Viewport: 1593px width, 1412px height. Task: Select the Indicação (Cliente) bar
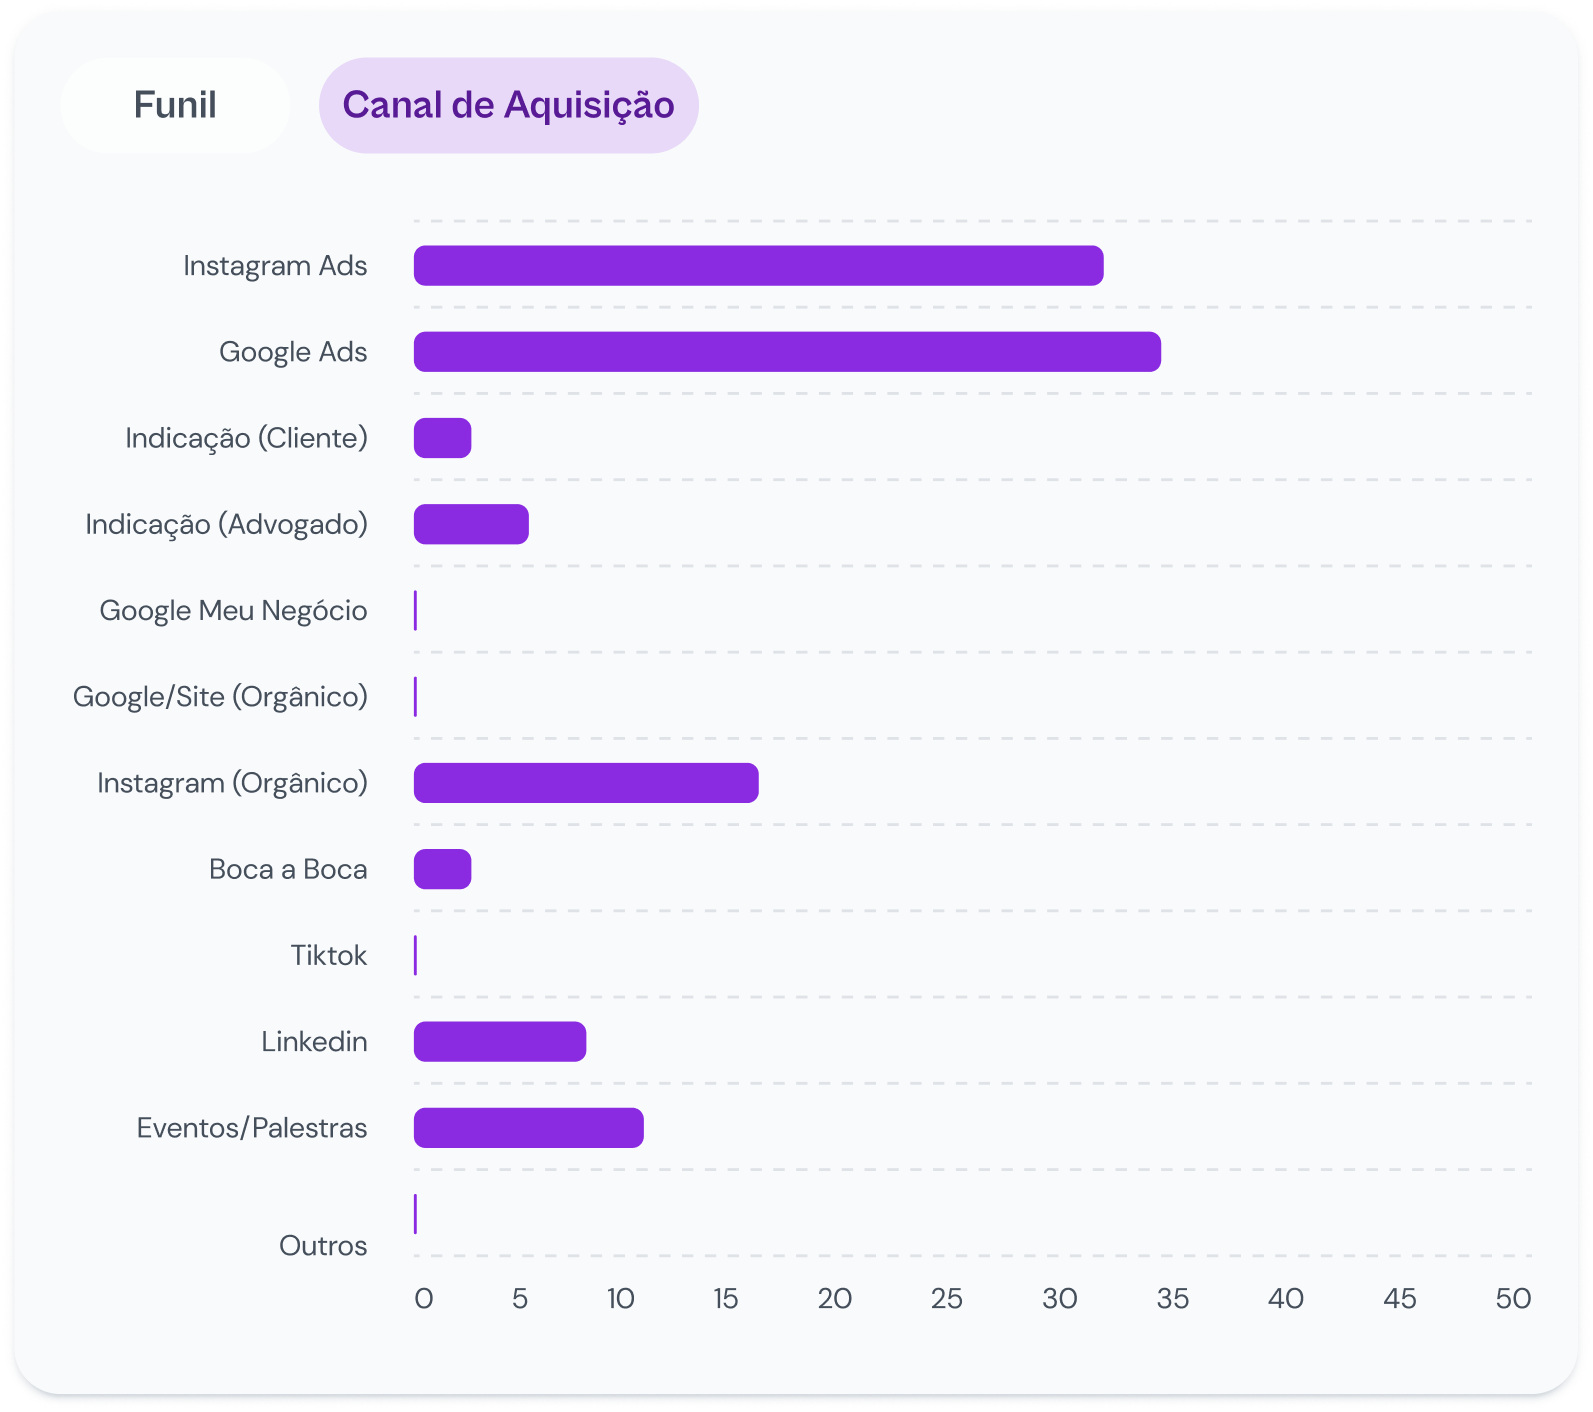(x=442, y=438)
